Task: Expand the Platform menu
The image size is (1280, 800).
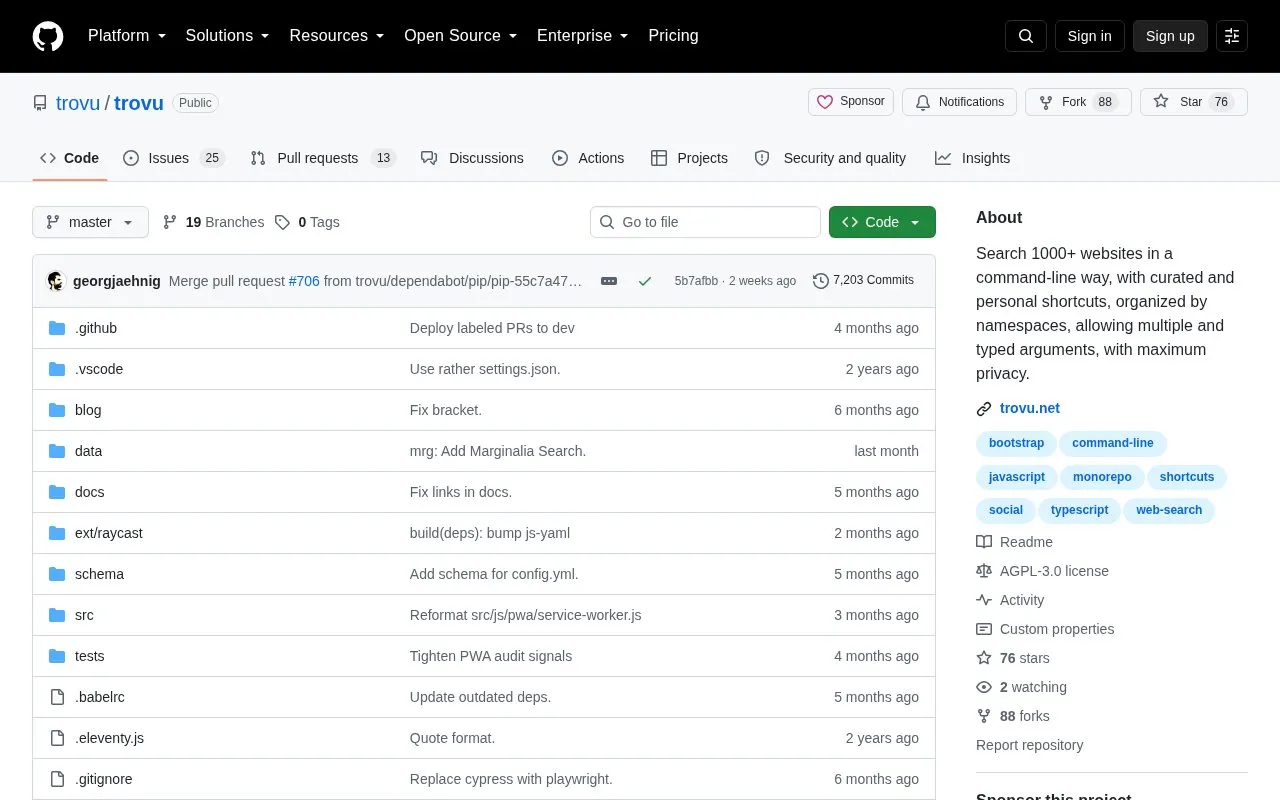Action: click(127, 36)
